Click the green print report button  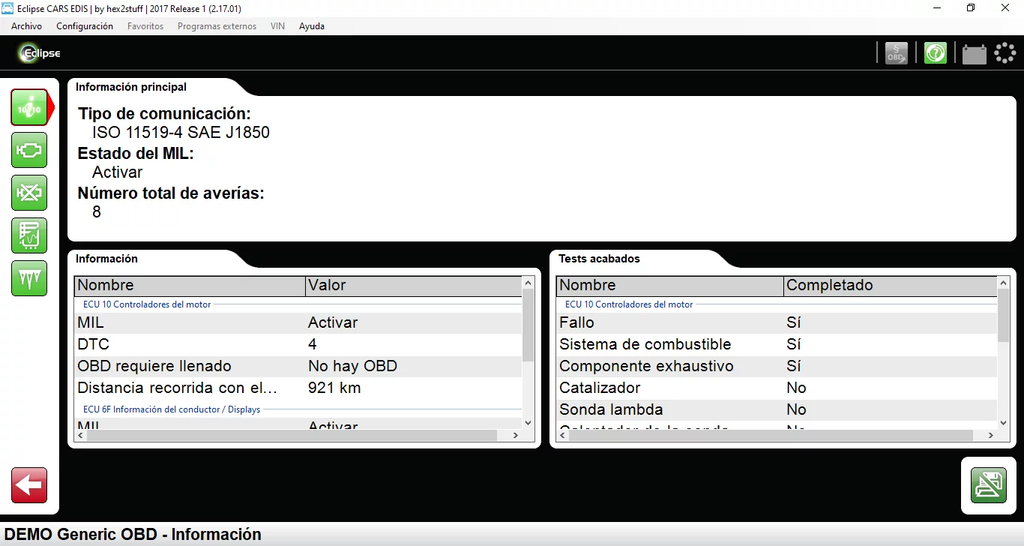click(x=988, y=485)
